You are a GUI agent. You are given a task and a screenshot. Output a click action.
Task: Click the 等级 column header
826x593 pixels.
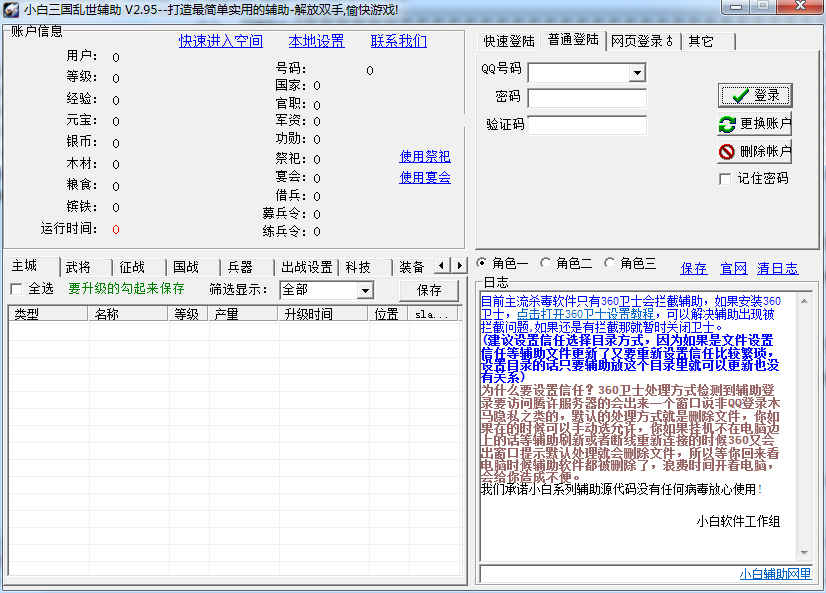pos(188,314)
